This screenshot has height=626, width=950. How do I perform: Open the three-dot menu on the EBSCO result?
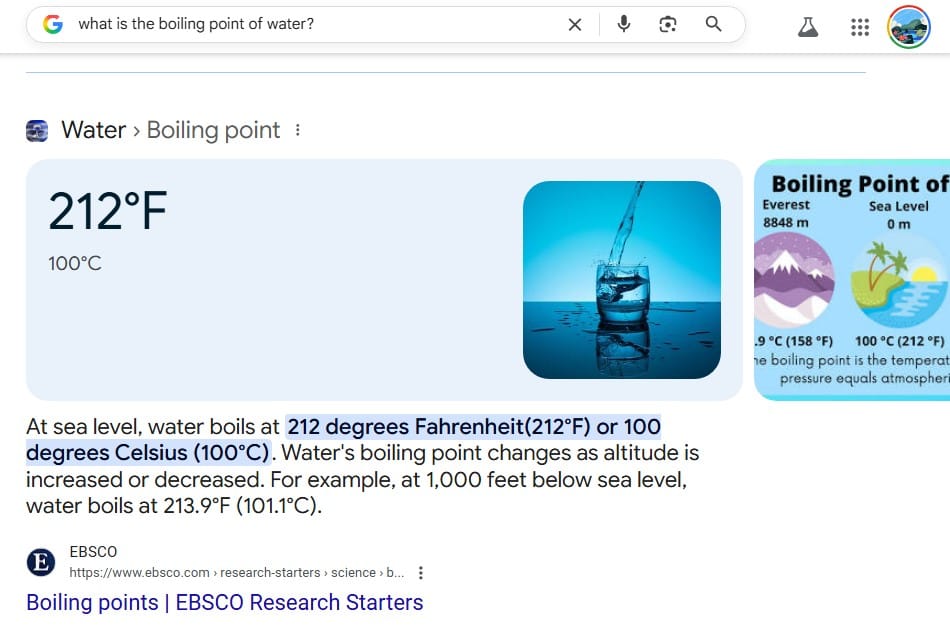click(x=420, y=572)
